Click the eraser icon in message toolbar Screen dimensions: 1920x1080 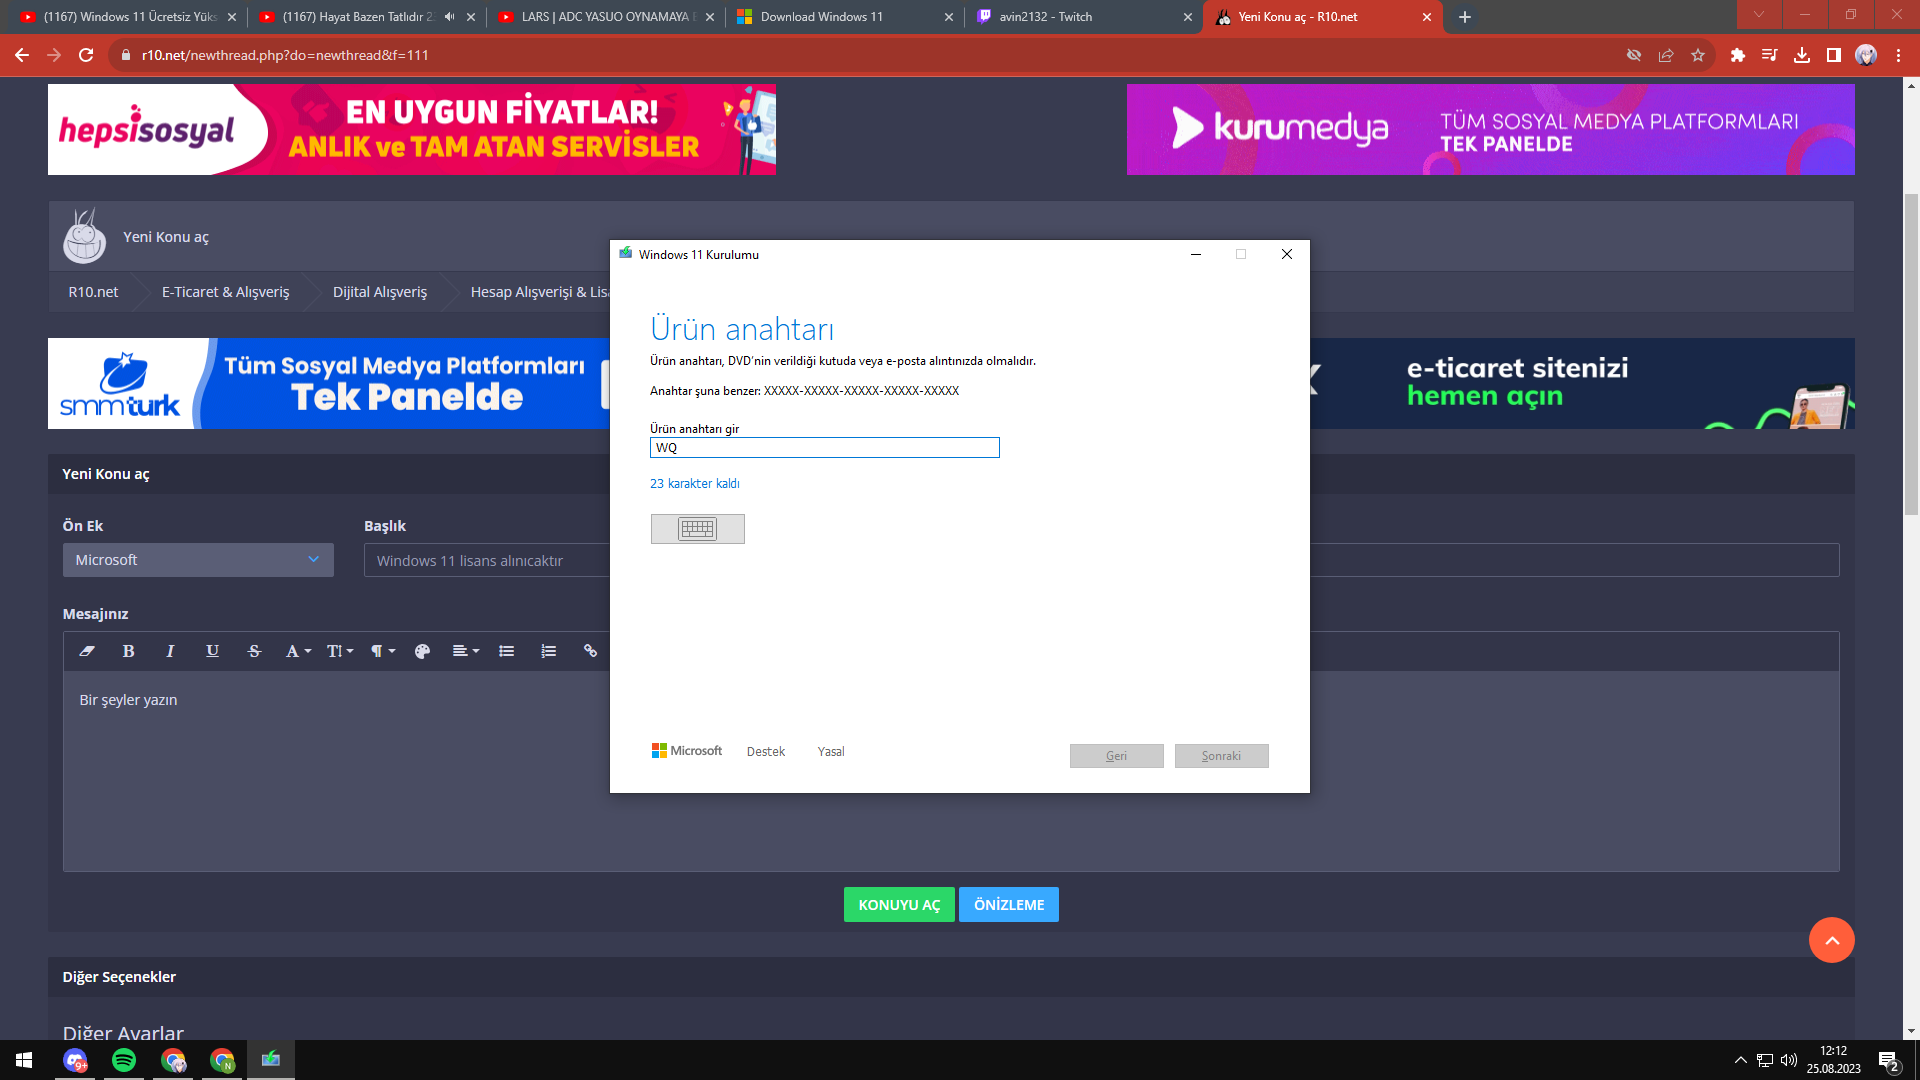[x=87, y=651]
